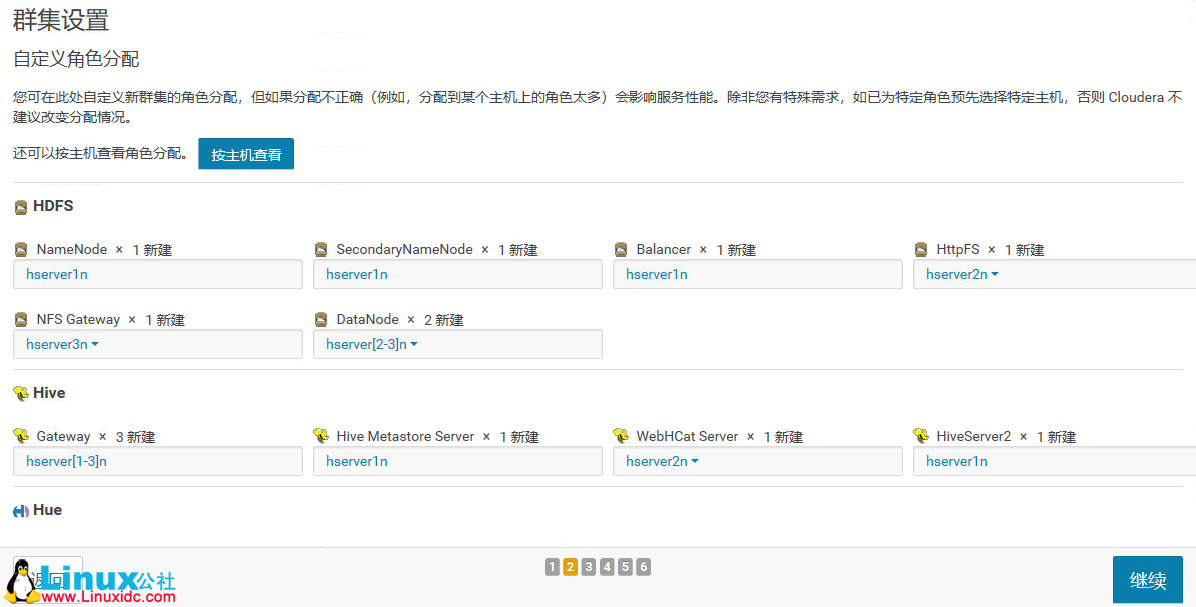Click the SecondaryNameNode role icon
This screenshot has width=1196, height=607.
[321, 249]
